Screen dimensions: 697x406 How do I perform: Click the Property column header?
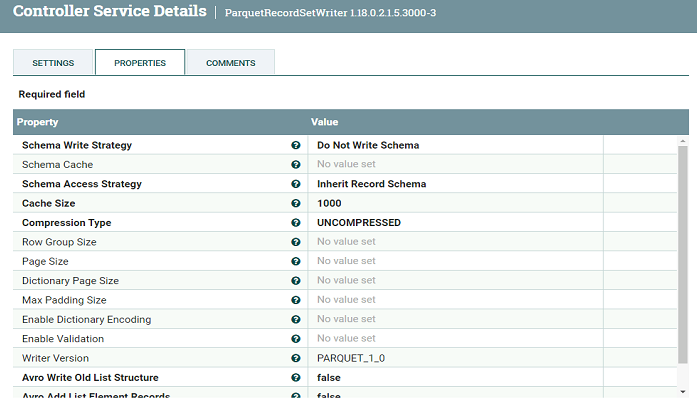[37, 122]
